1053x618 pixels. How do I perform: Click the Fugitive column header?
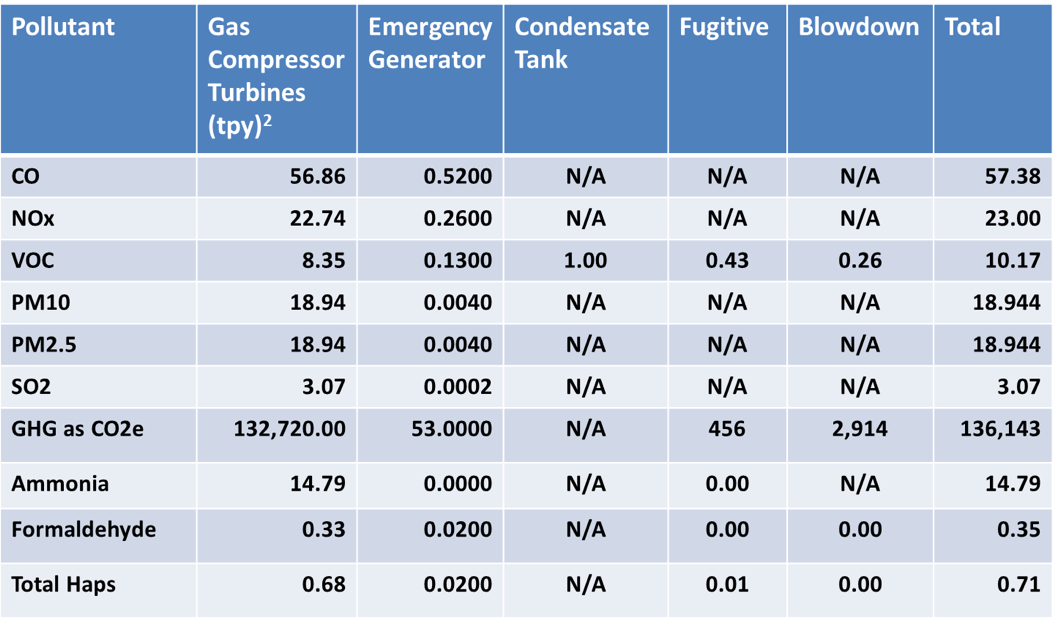[x=724, y=27]
